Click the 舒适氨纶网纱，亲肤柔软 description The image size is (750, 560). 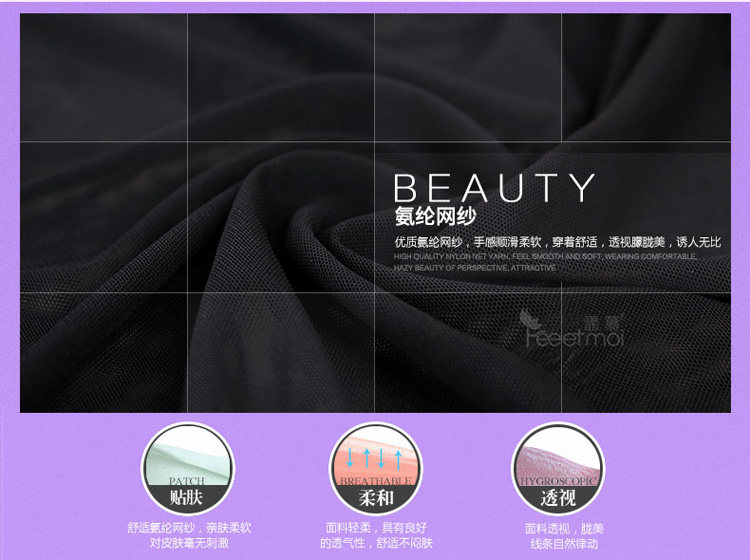pyautogui.click(x=187, y=527)
